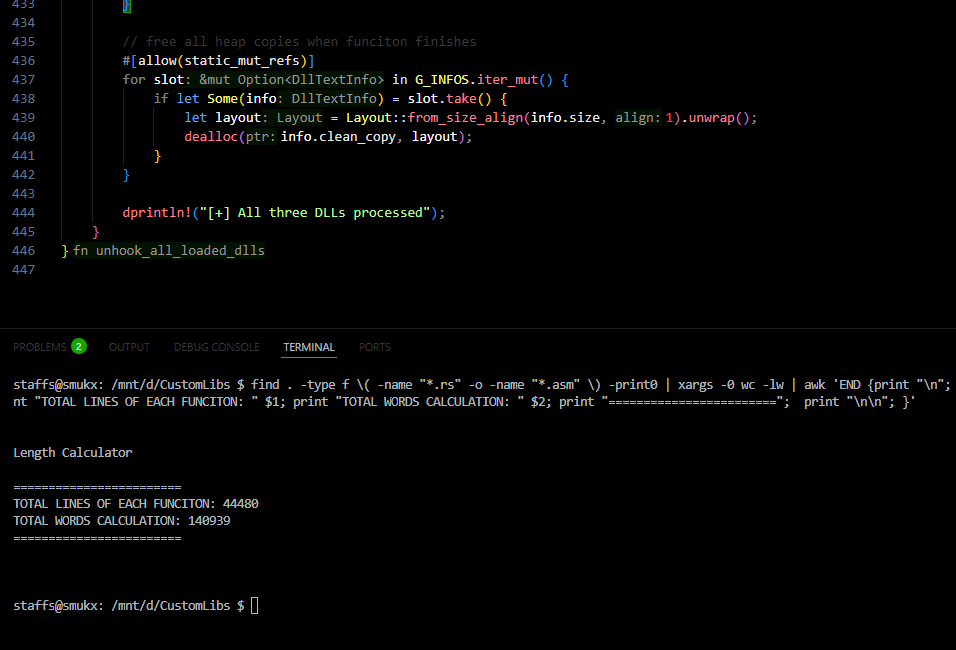Open the PROBLEMS panel tab
Image resolution: width=956 pixels, height=650 pixels.
40,347
